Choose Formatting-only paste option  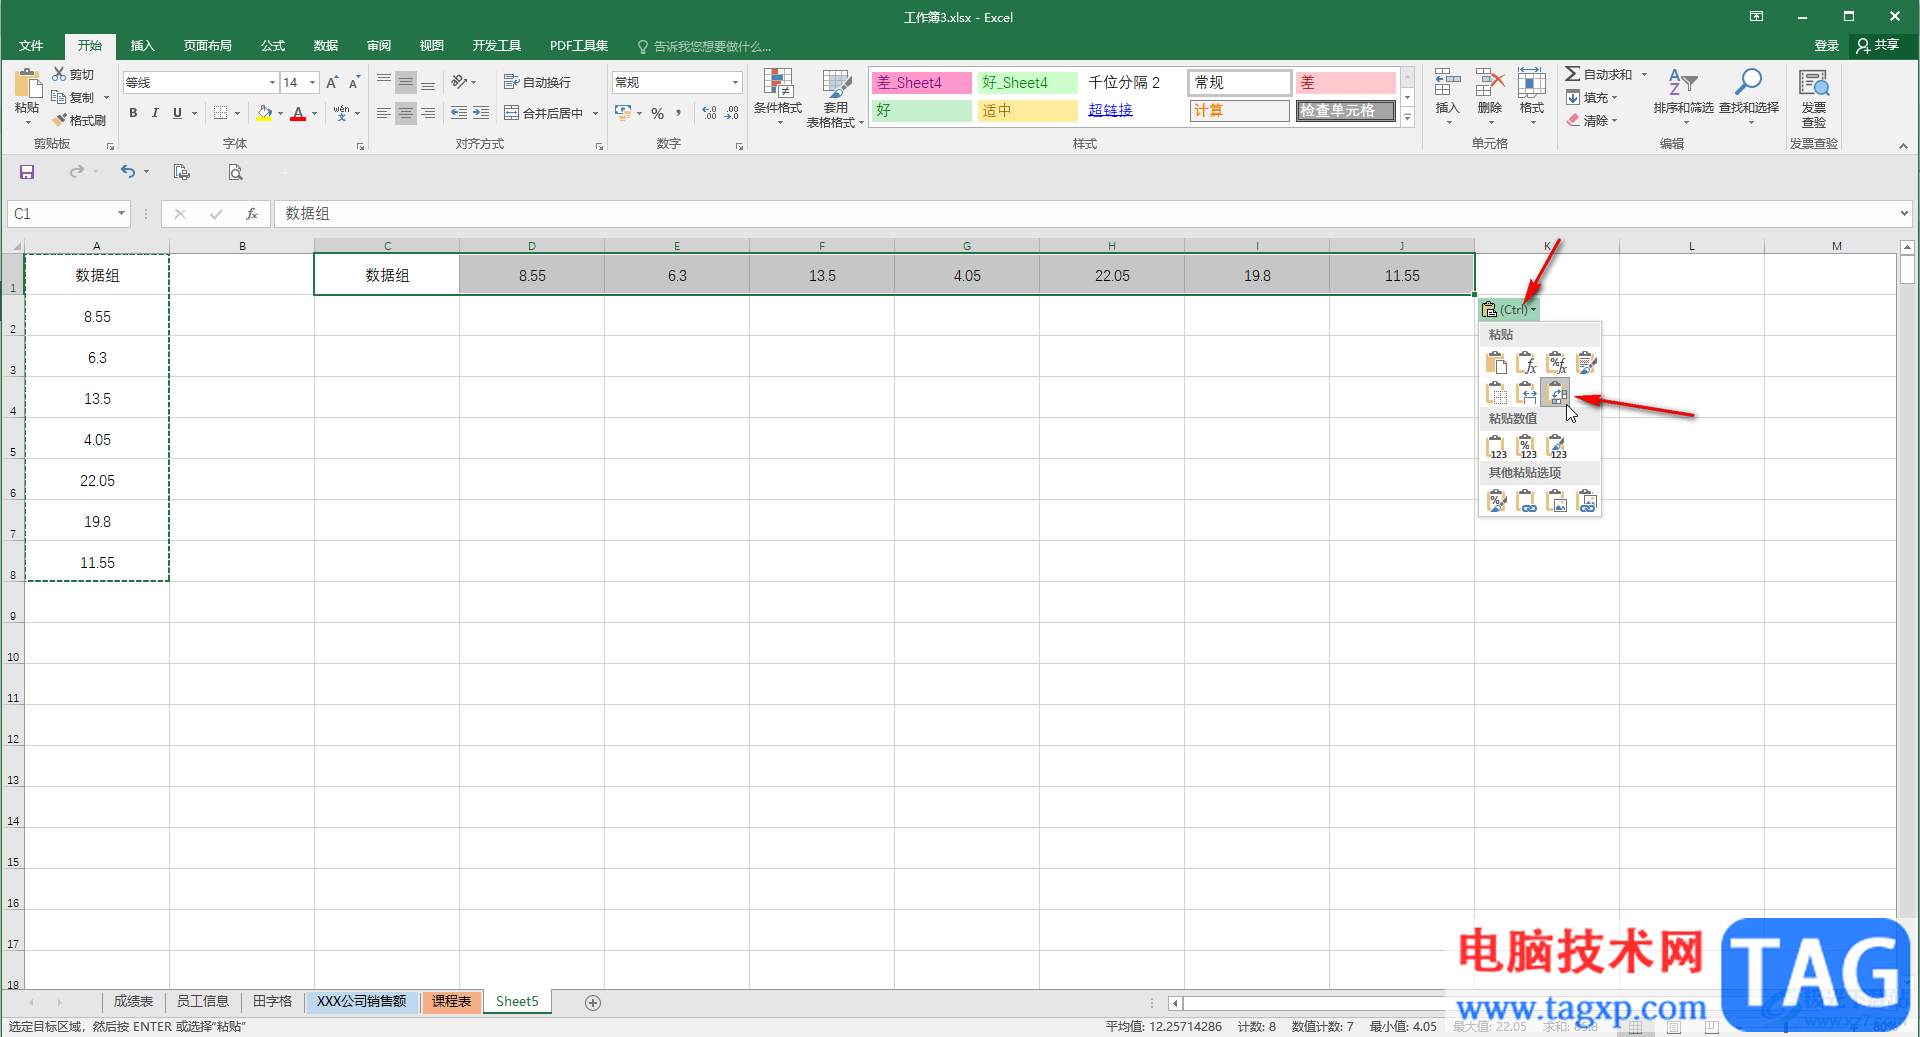[1496, 500]
